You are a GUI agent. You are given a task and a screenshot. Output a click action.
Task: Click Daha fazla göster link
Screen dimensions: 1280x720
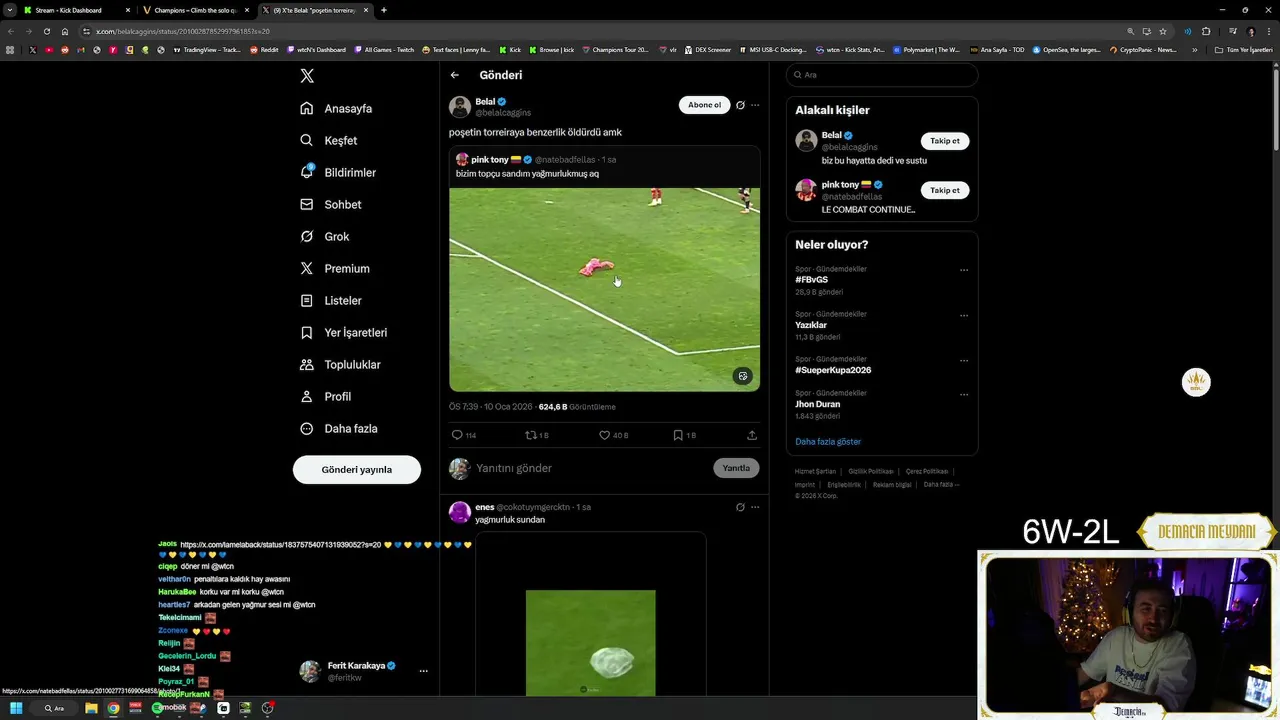(828, 441)
